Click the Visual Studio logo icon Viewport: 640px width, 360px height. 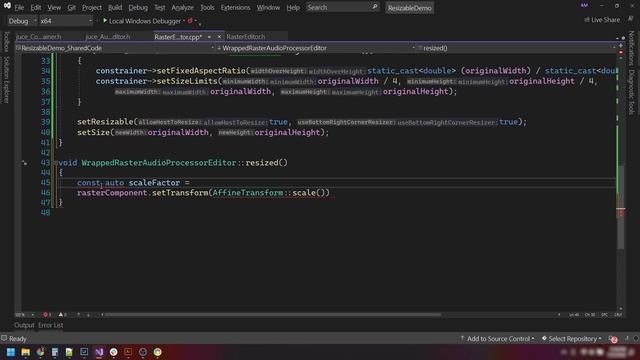(x=7, y=6)
